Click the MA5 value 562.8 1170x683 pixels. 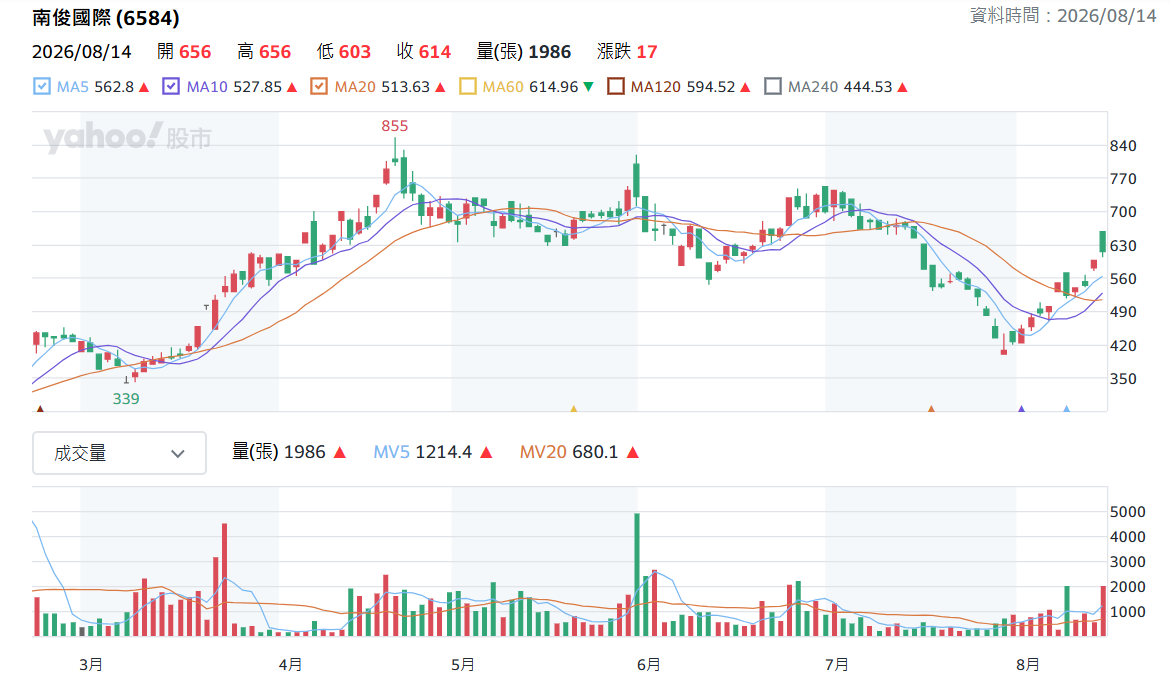[114, 87]
